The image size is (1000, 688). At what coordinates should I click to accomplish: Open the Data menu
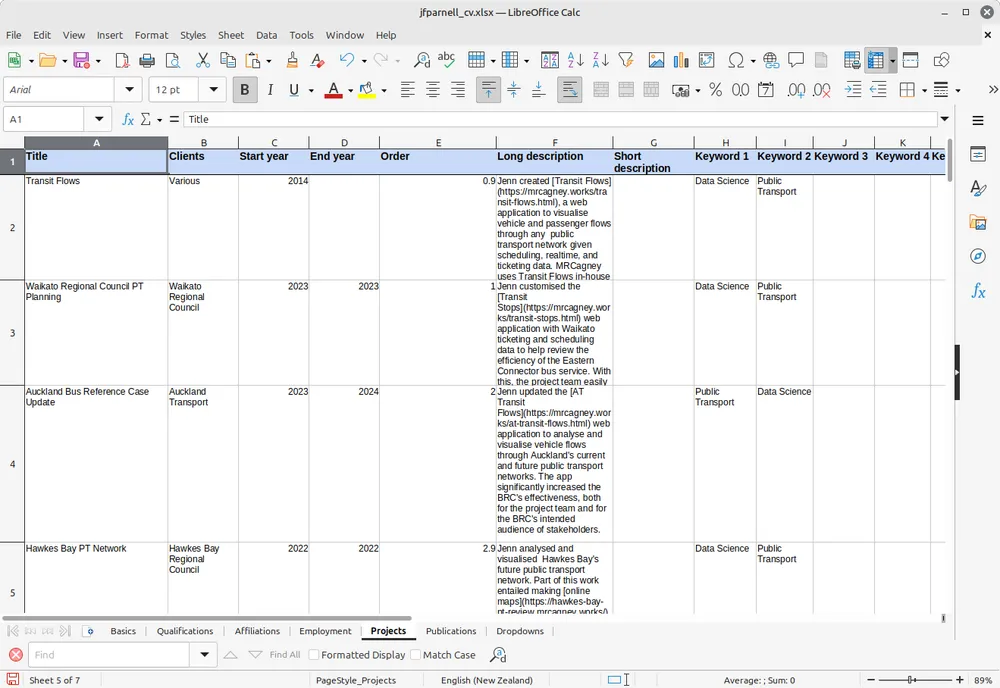[266, 35]
